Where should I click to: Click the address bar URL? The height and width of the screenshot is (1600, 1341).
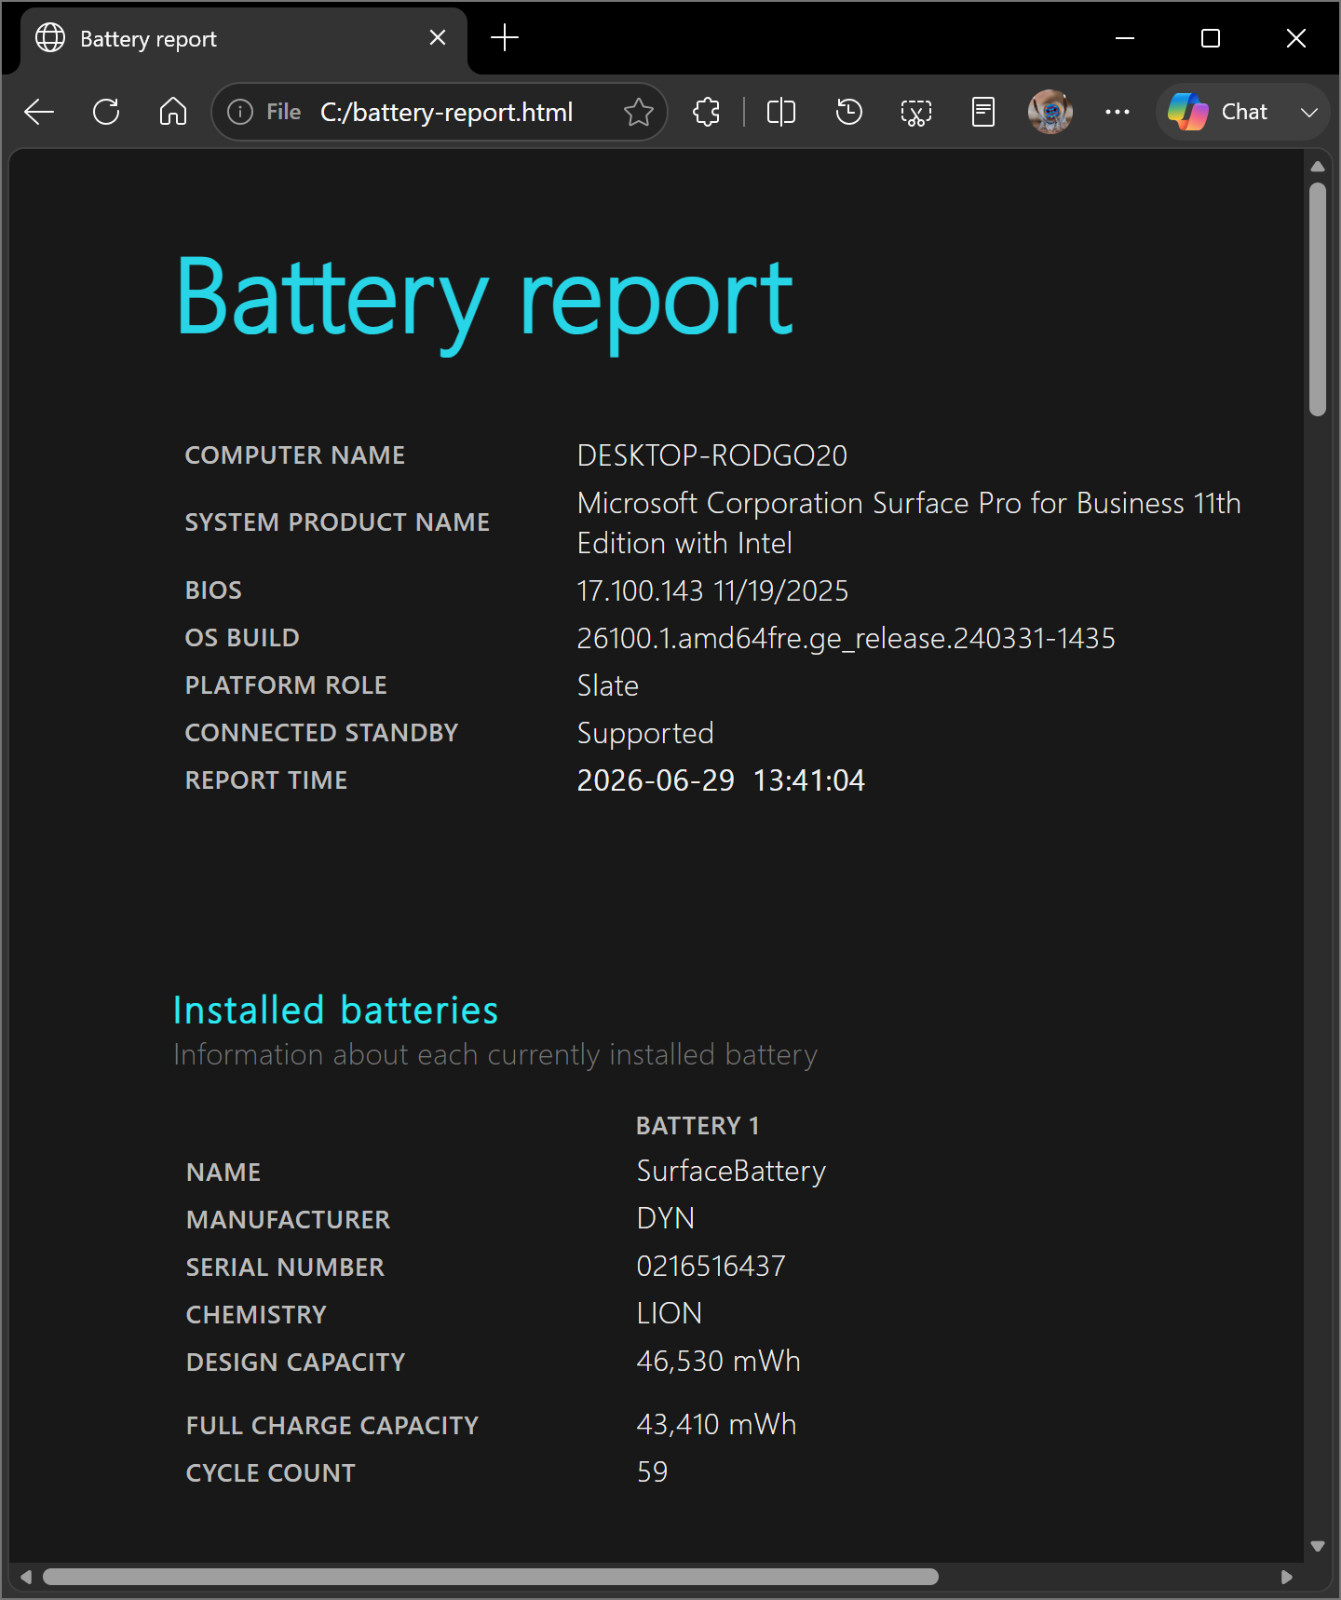click(447, 112)
